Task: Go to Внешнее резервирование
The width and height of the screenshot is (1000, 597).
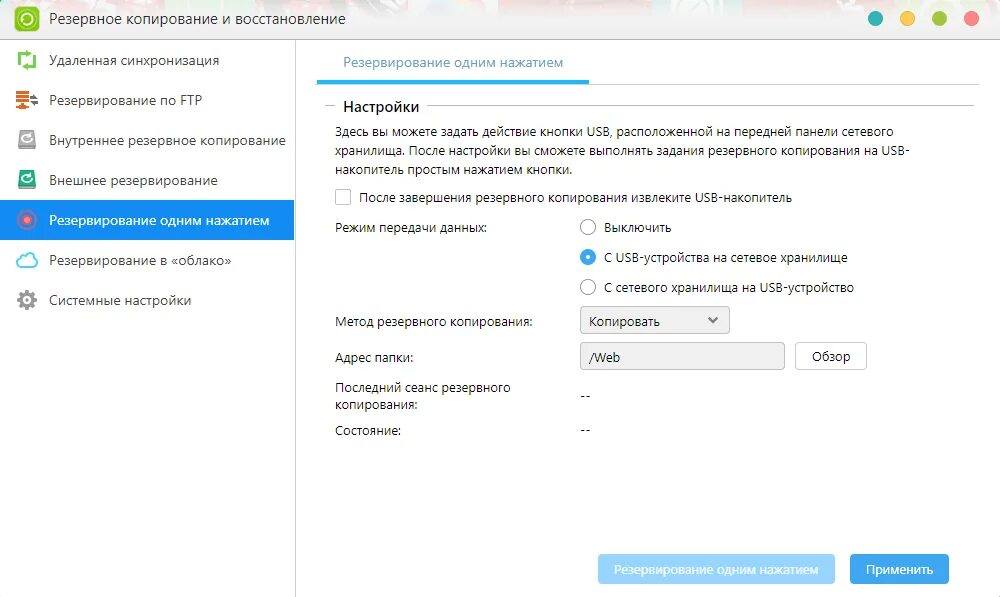Action: tap(147, 181)
